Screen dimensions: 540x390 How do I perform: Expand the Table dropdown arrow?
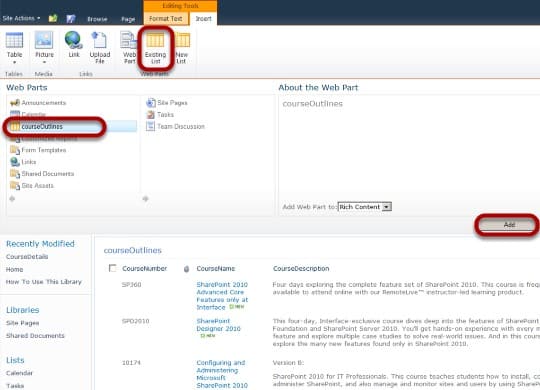[14, 62]
